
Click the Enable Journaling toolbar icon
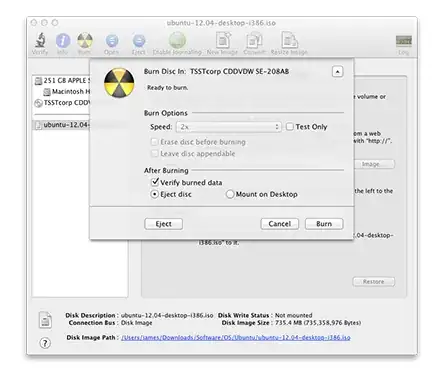[x=177, y=40]
